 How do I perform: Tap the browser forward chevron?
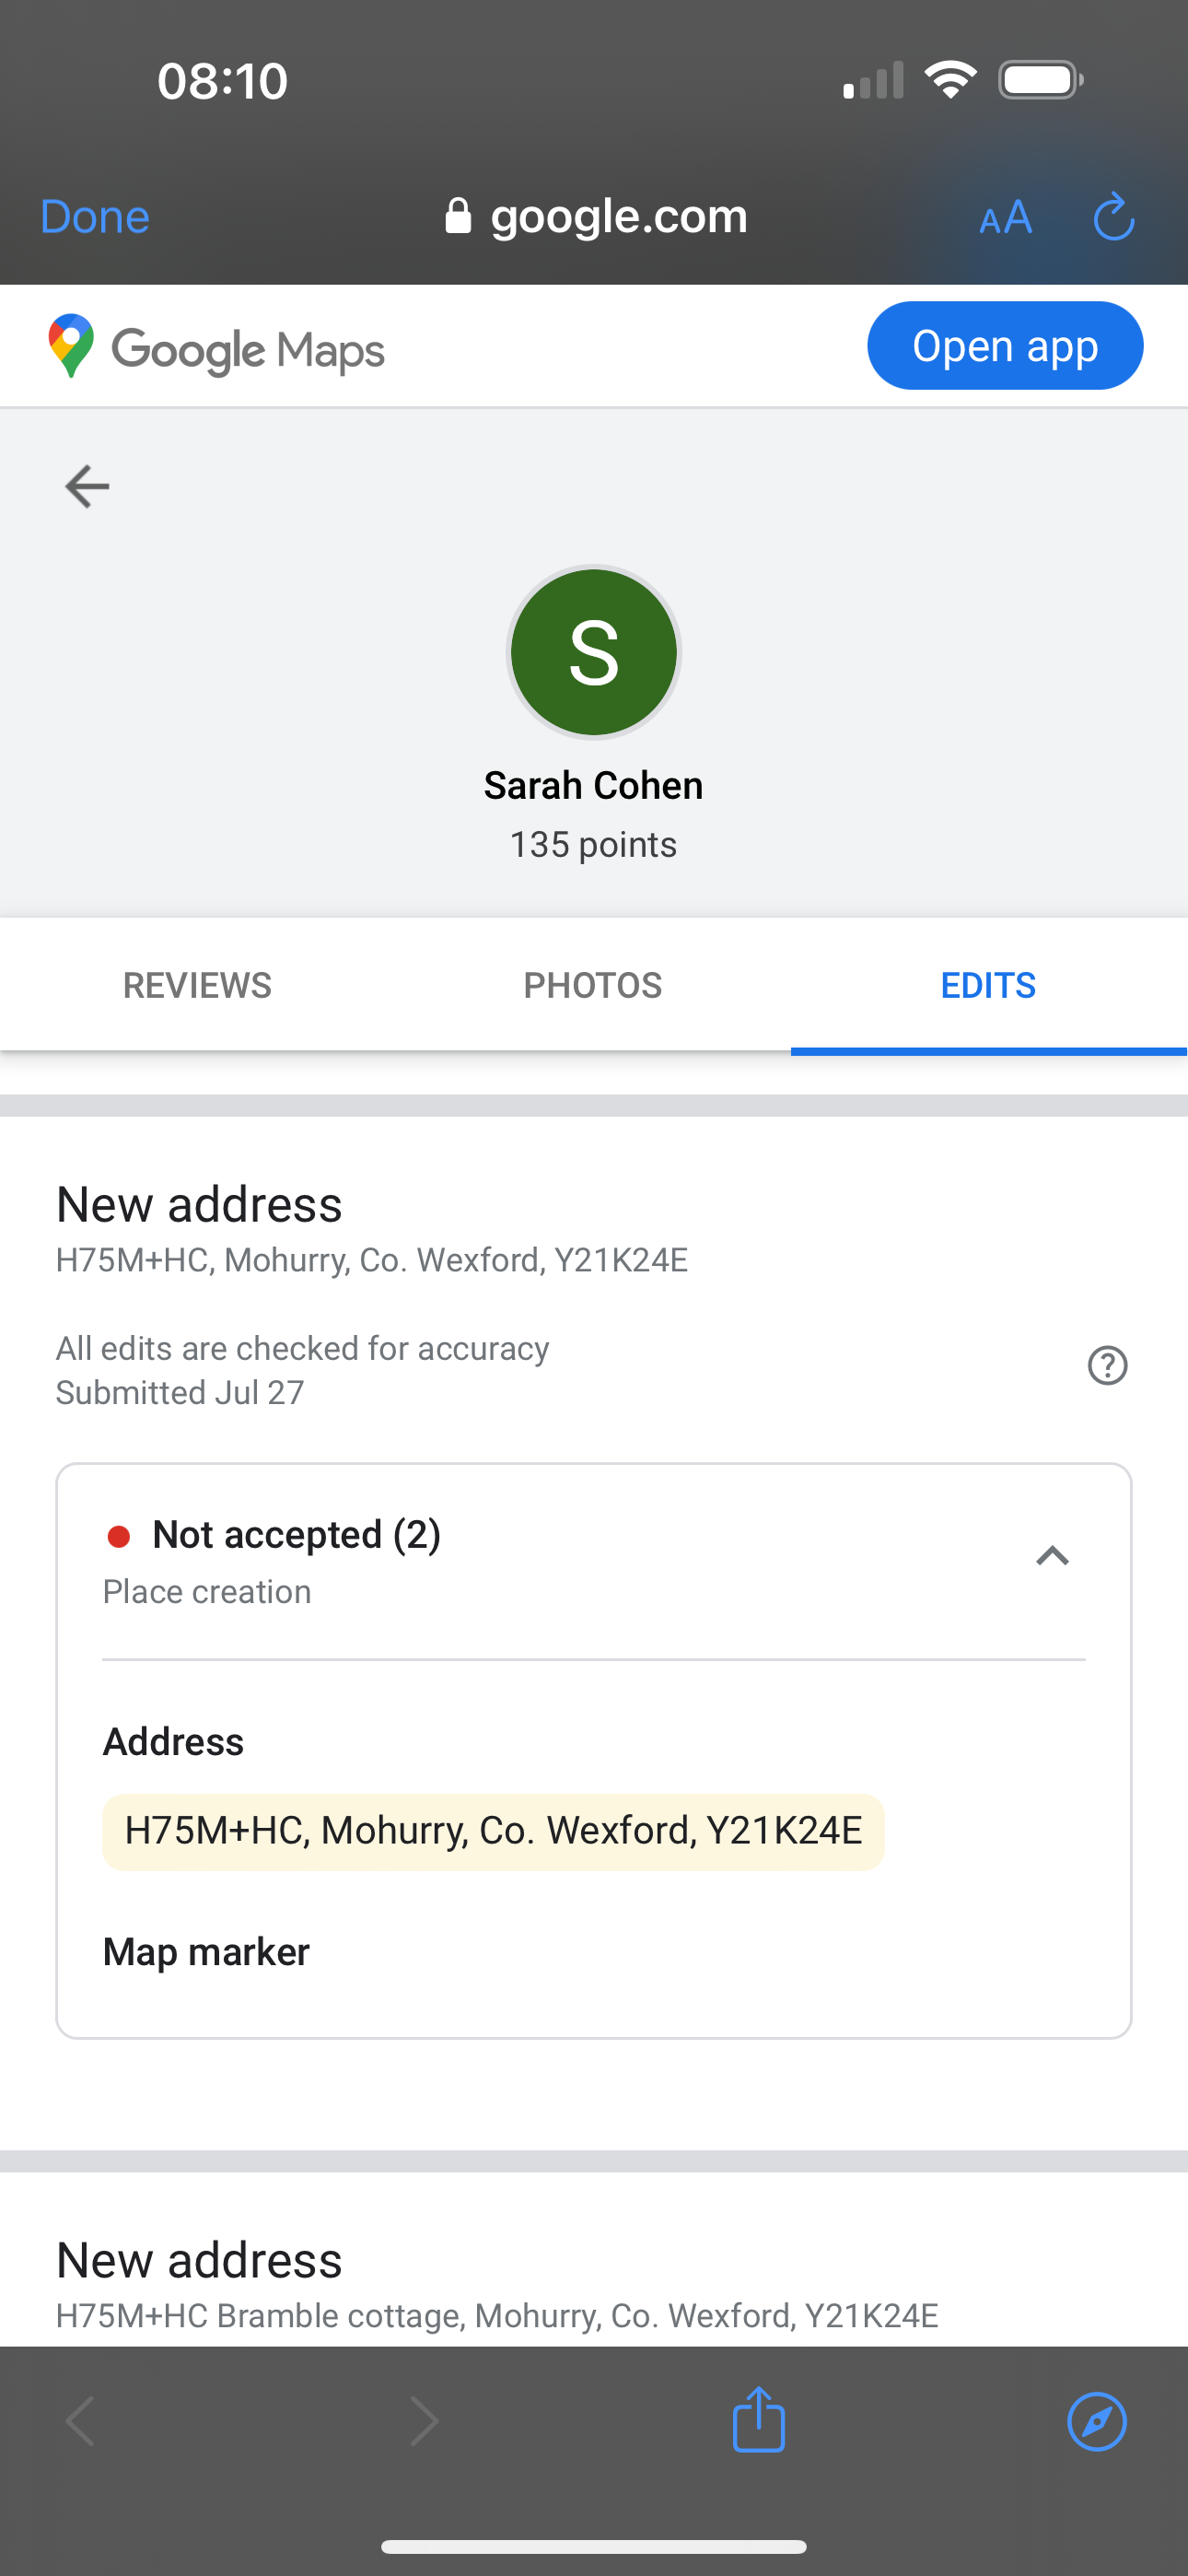[425, 2421]
